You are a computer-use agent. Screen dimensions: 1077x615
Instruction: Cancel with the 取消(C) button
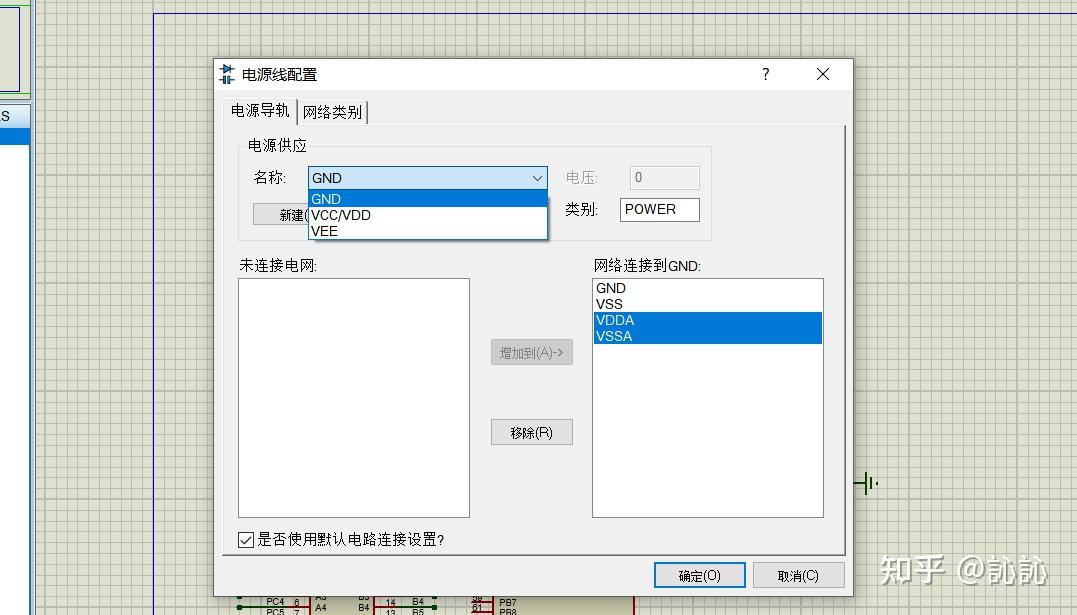[x=798, y=575]
